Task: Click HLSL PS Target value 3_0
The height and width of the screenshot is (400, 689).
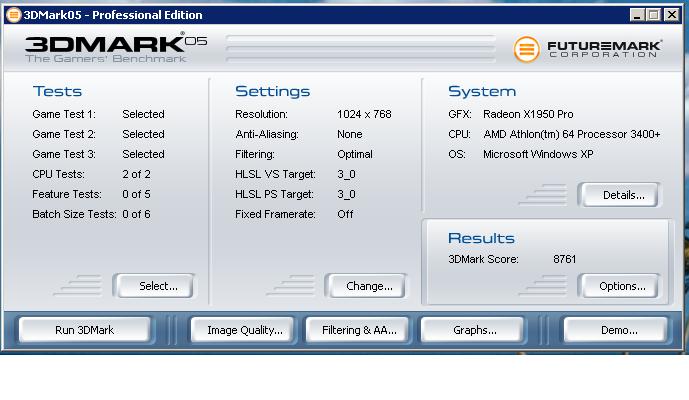Action: tap(346, 194)
